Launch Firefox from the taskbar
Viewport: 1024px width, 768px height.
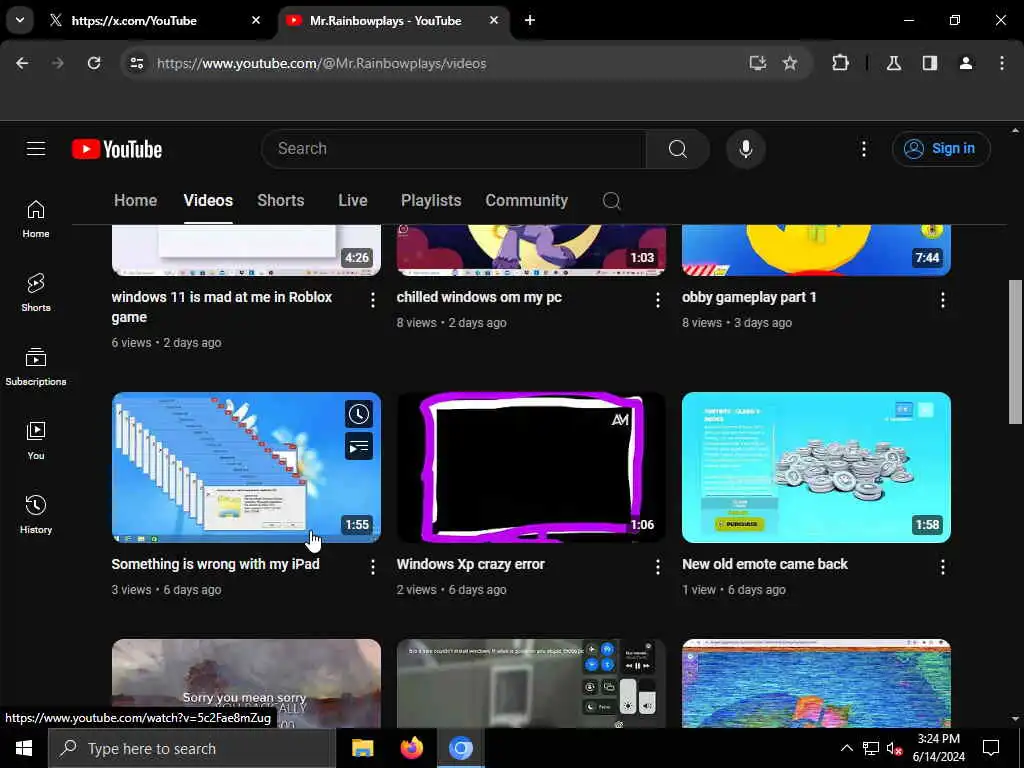point(411,748)
